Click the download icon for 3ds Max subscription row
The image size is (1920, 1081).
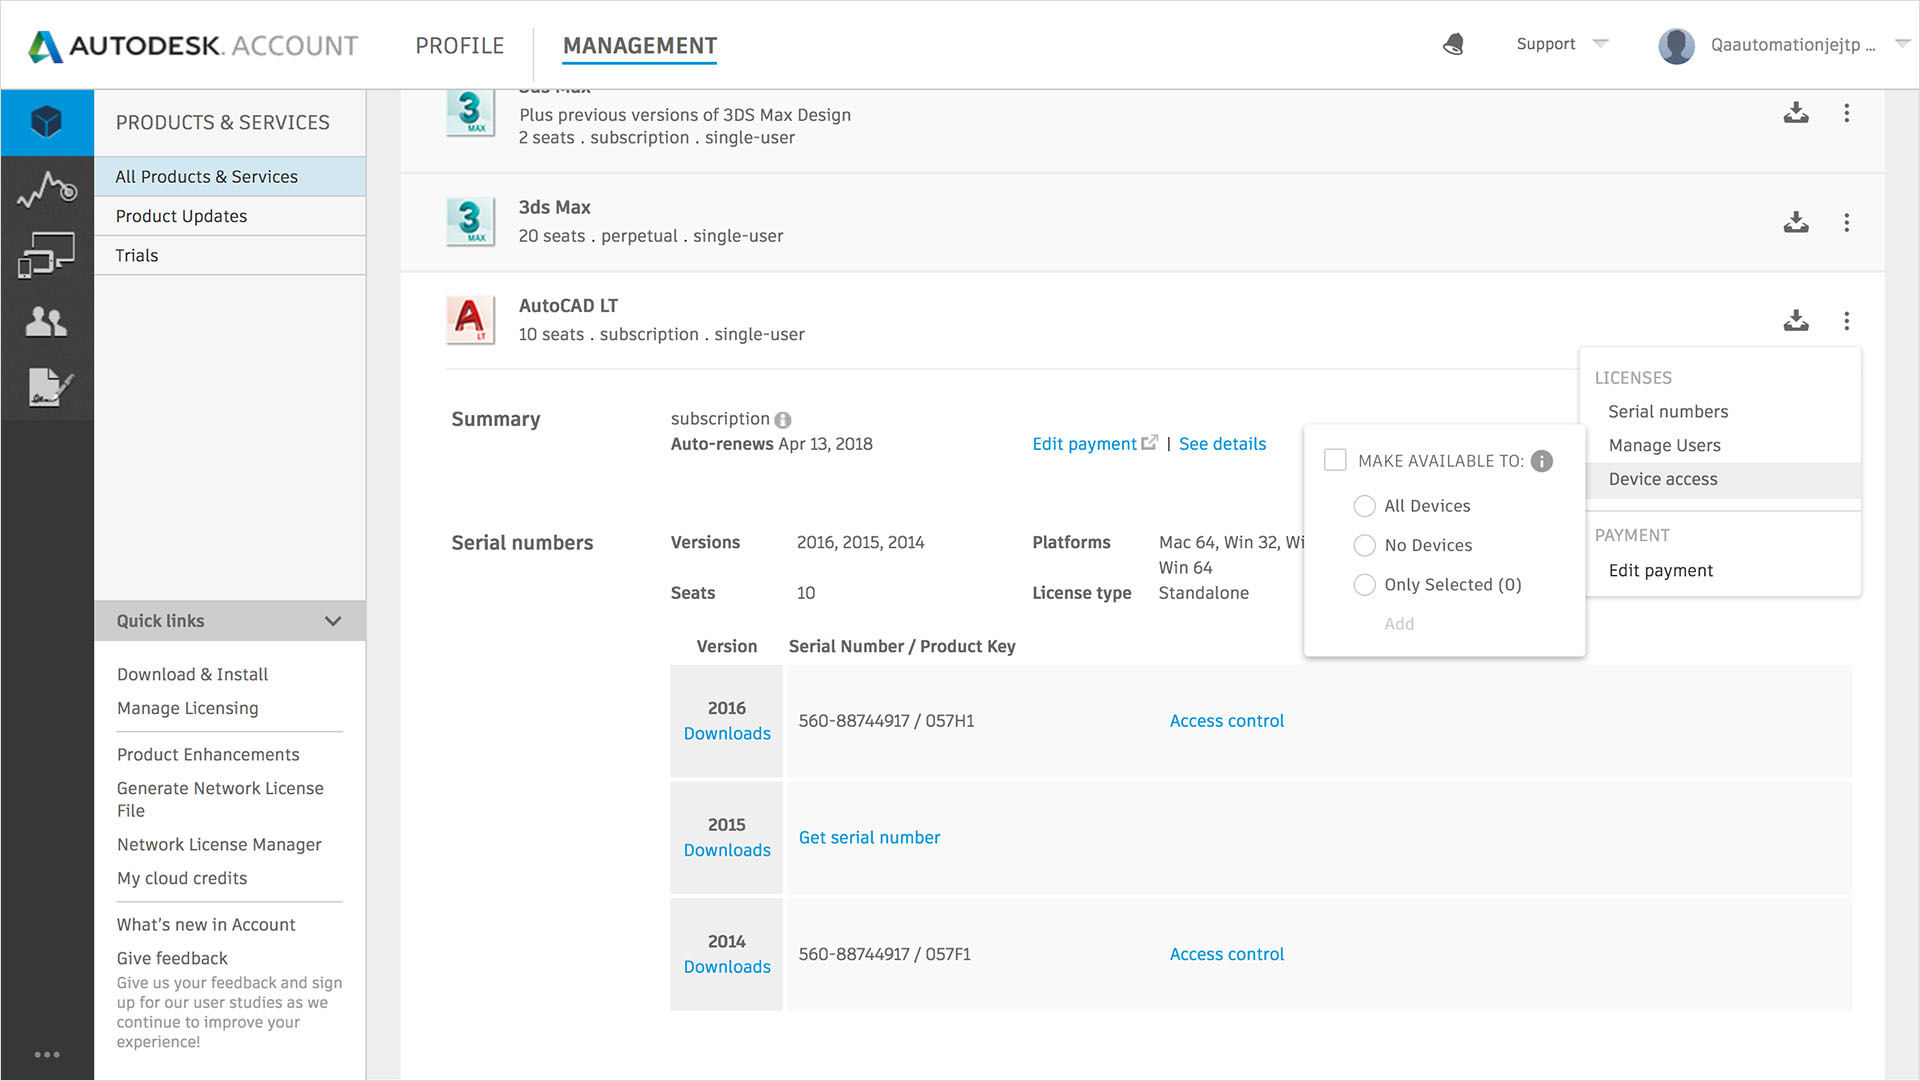[x=1796, y=113]
